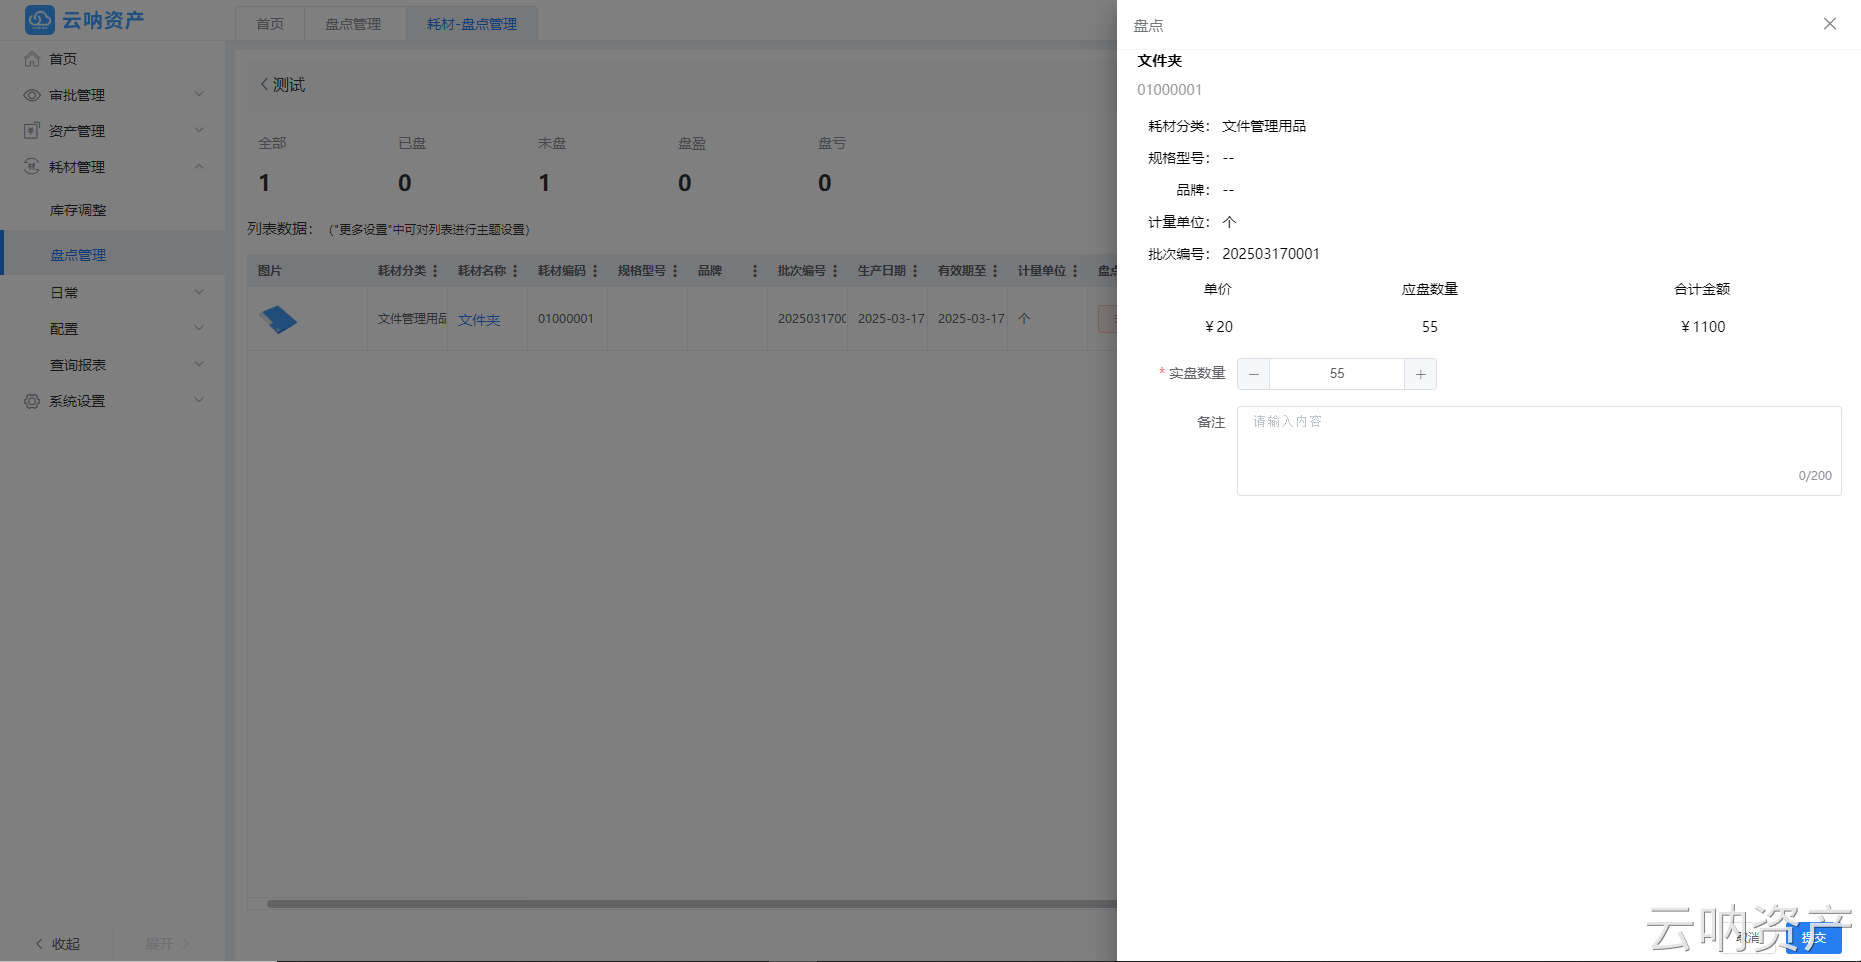Expand the 配置 sidebar section

63,328
